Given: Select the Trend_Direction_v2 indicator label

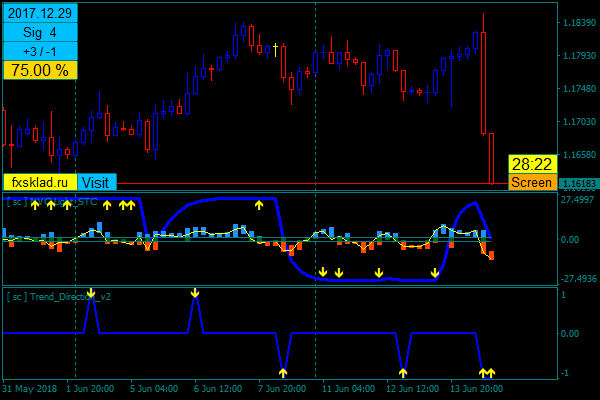Looking at the screenshot, I should pyautogui.click(x=59, y=297).
